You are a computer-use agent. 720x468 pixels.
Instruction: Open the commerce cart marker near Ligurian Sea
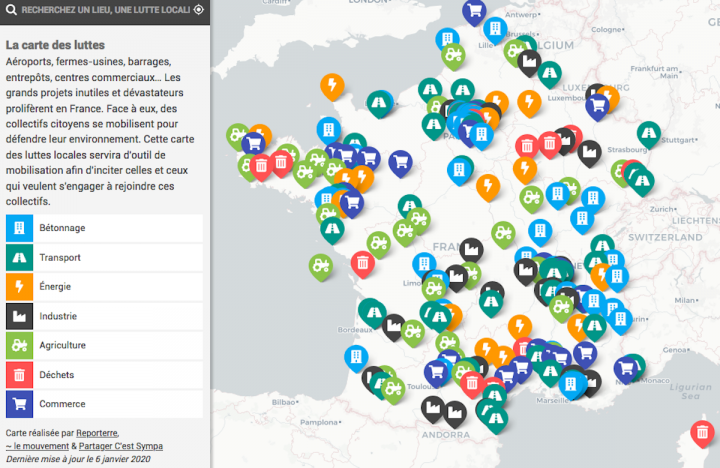point(626,367)
